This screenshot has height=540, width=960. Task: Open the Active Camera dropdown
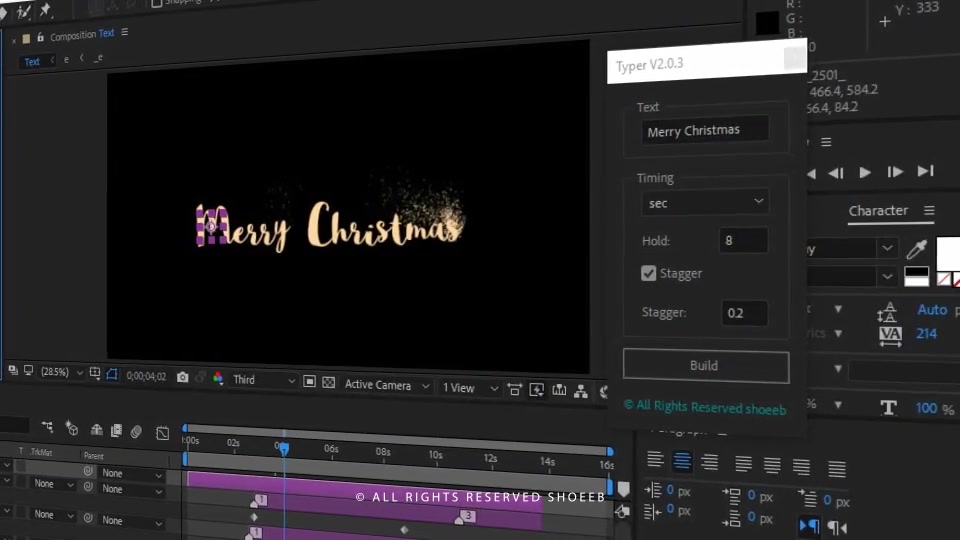[386, 385]
